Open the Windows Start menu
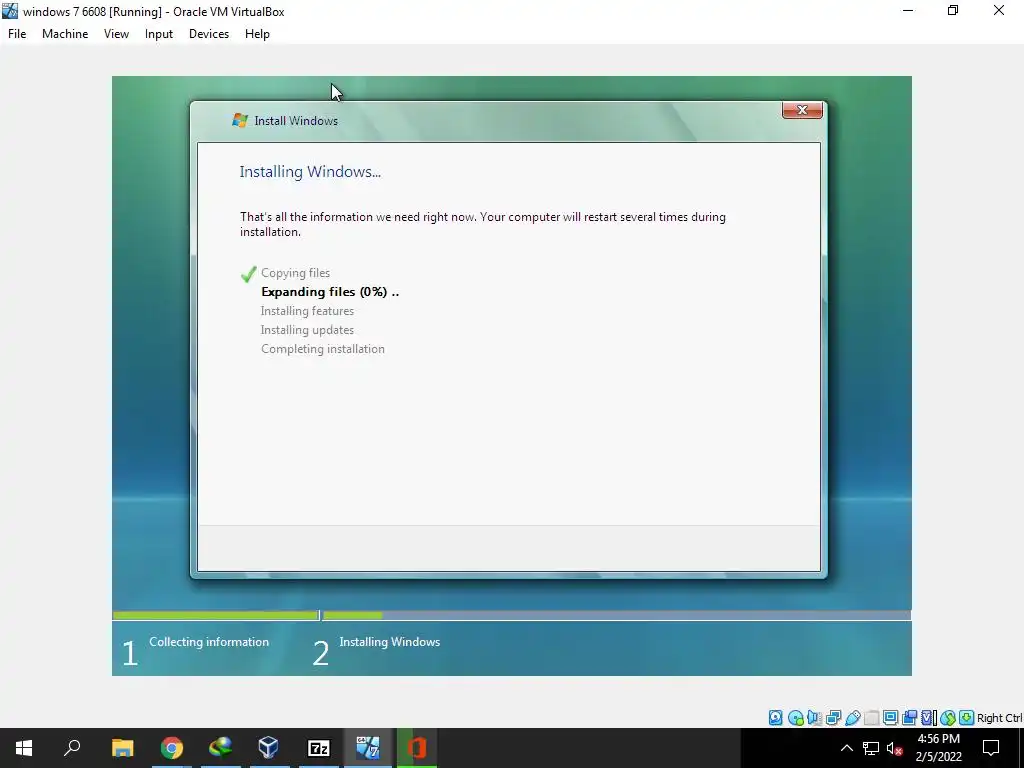 [24, 748]
